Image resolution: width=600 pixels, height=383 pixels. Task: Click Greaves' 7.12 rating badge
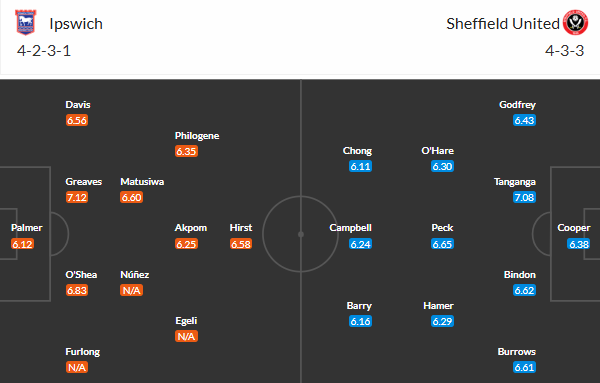77,197
